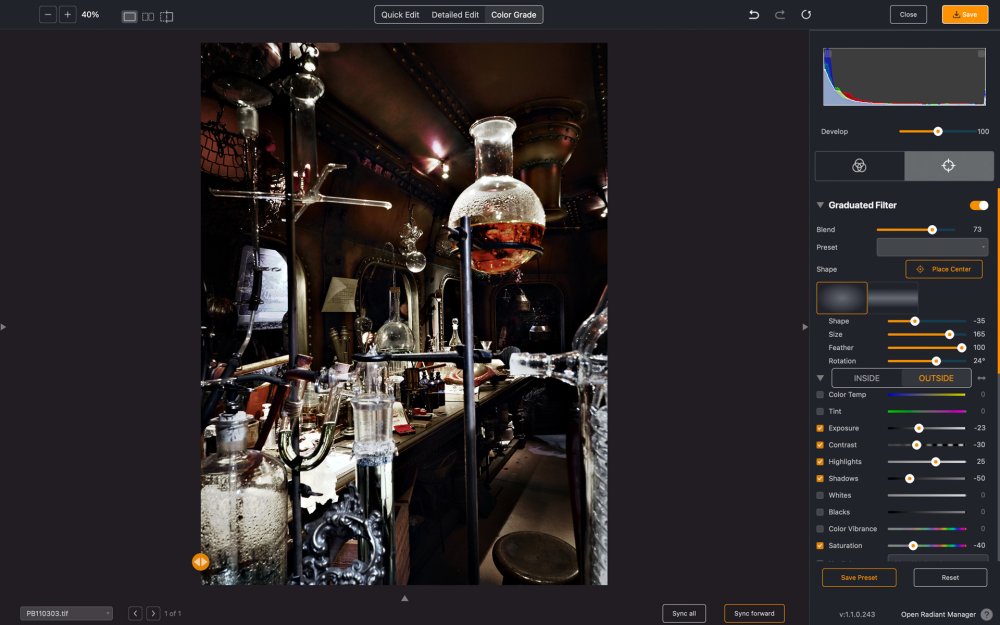Click the histogram display
The width and height of the screenshot is (1000, 625).
[904, 77]
